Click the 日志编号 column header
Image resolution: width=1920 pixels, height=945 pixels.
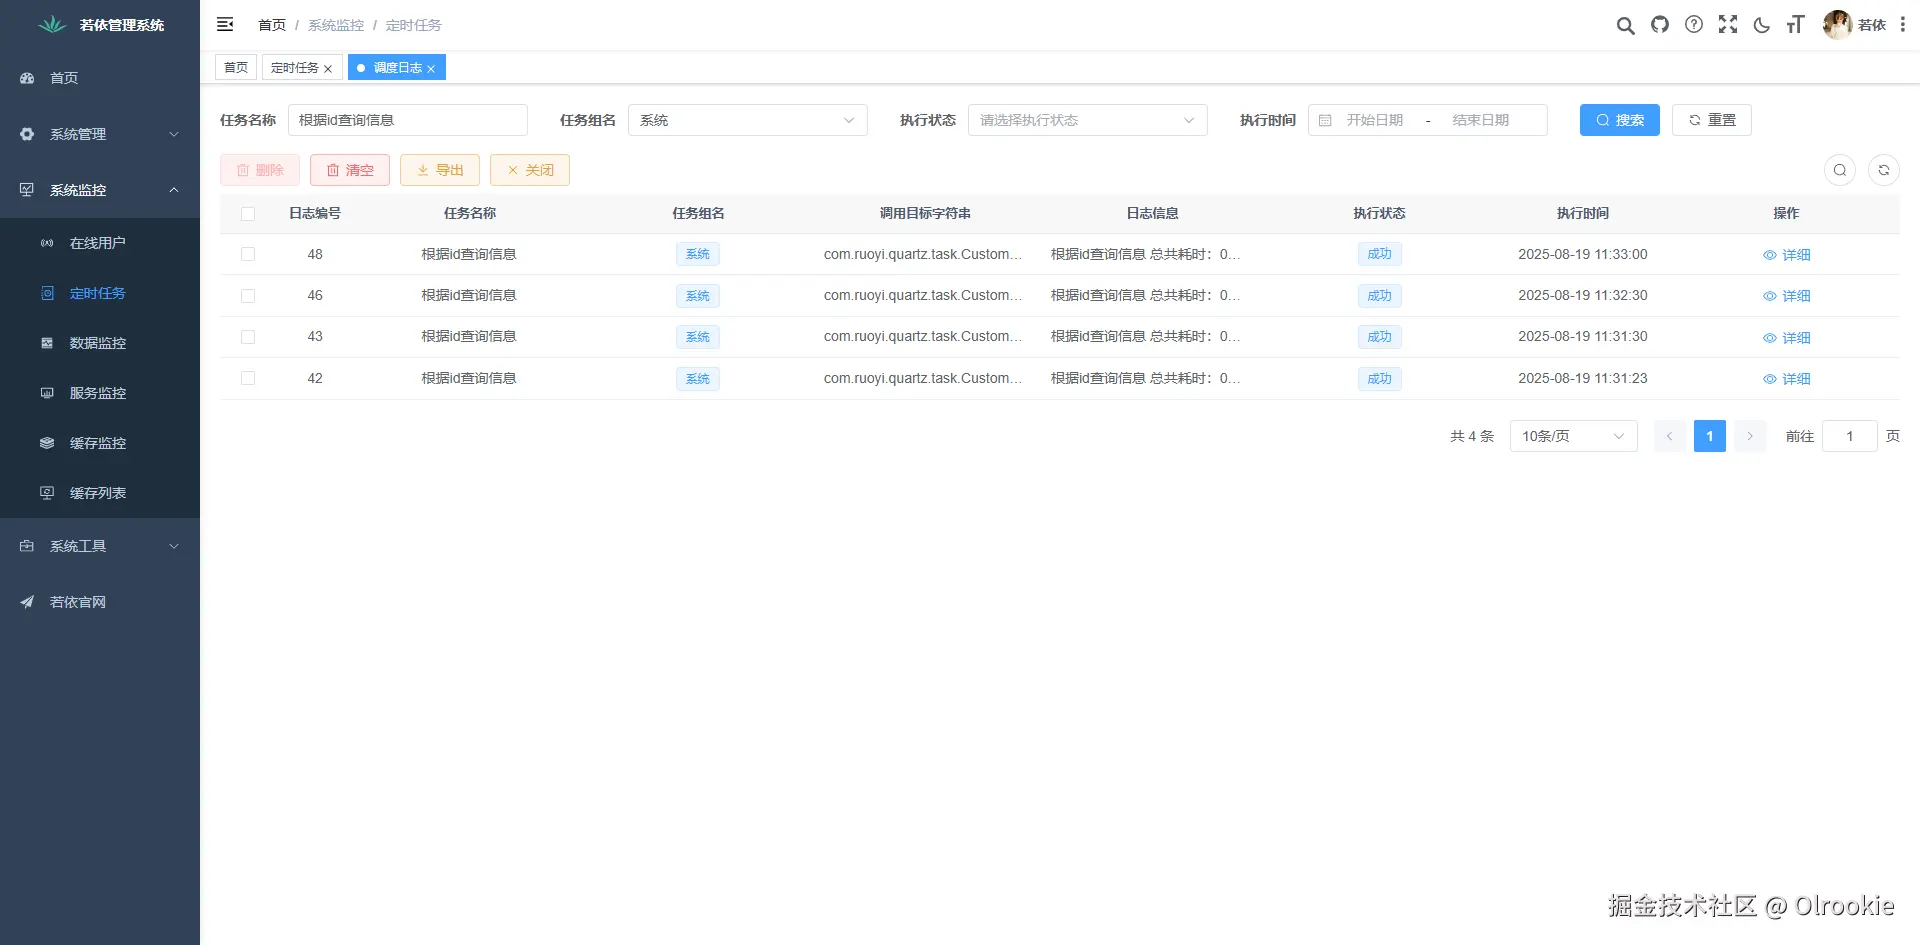tap(315, 213)
